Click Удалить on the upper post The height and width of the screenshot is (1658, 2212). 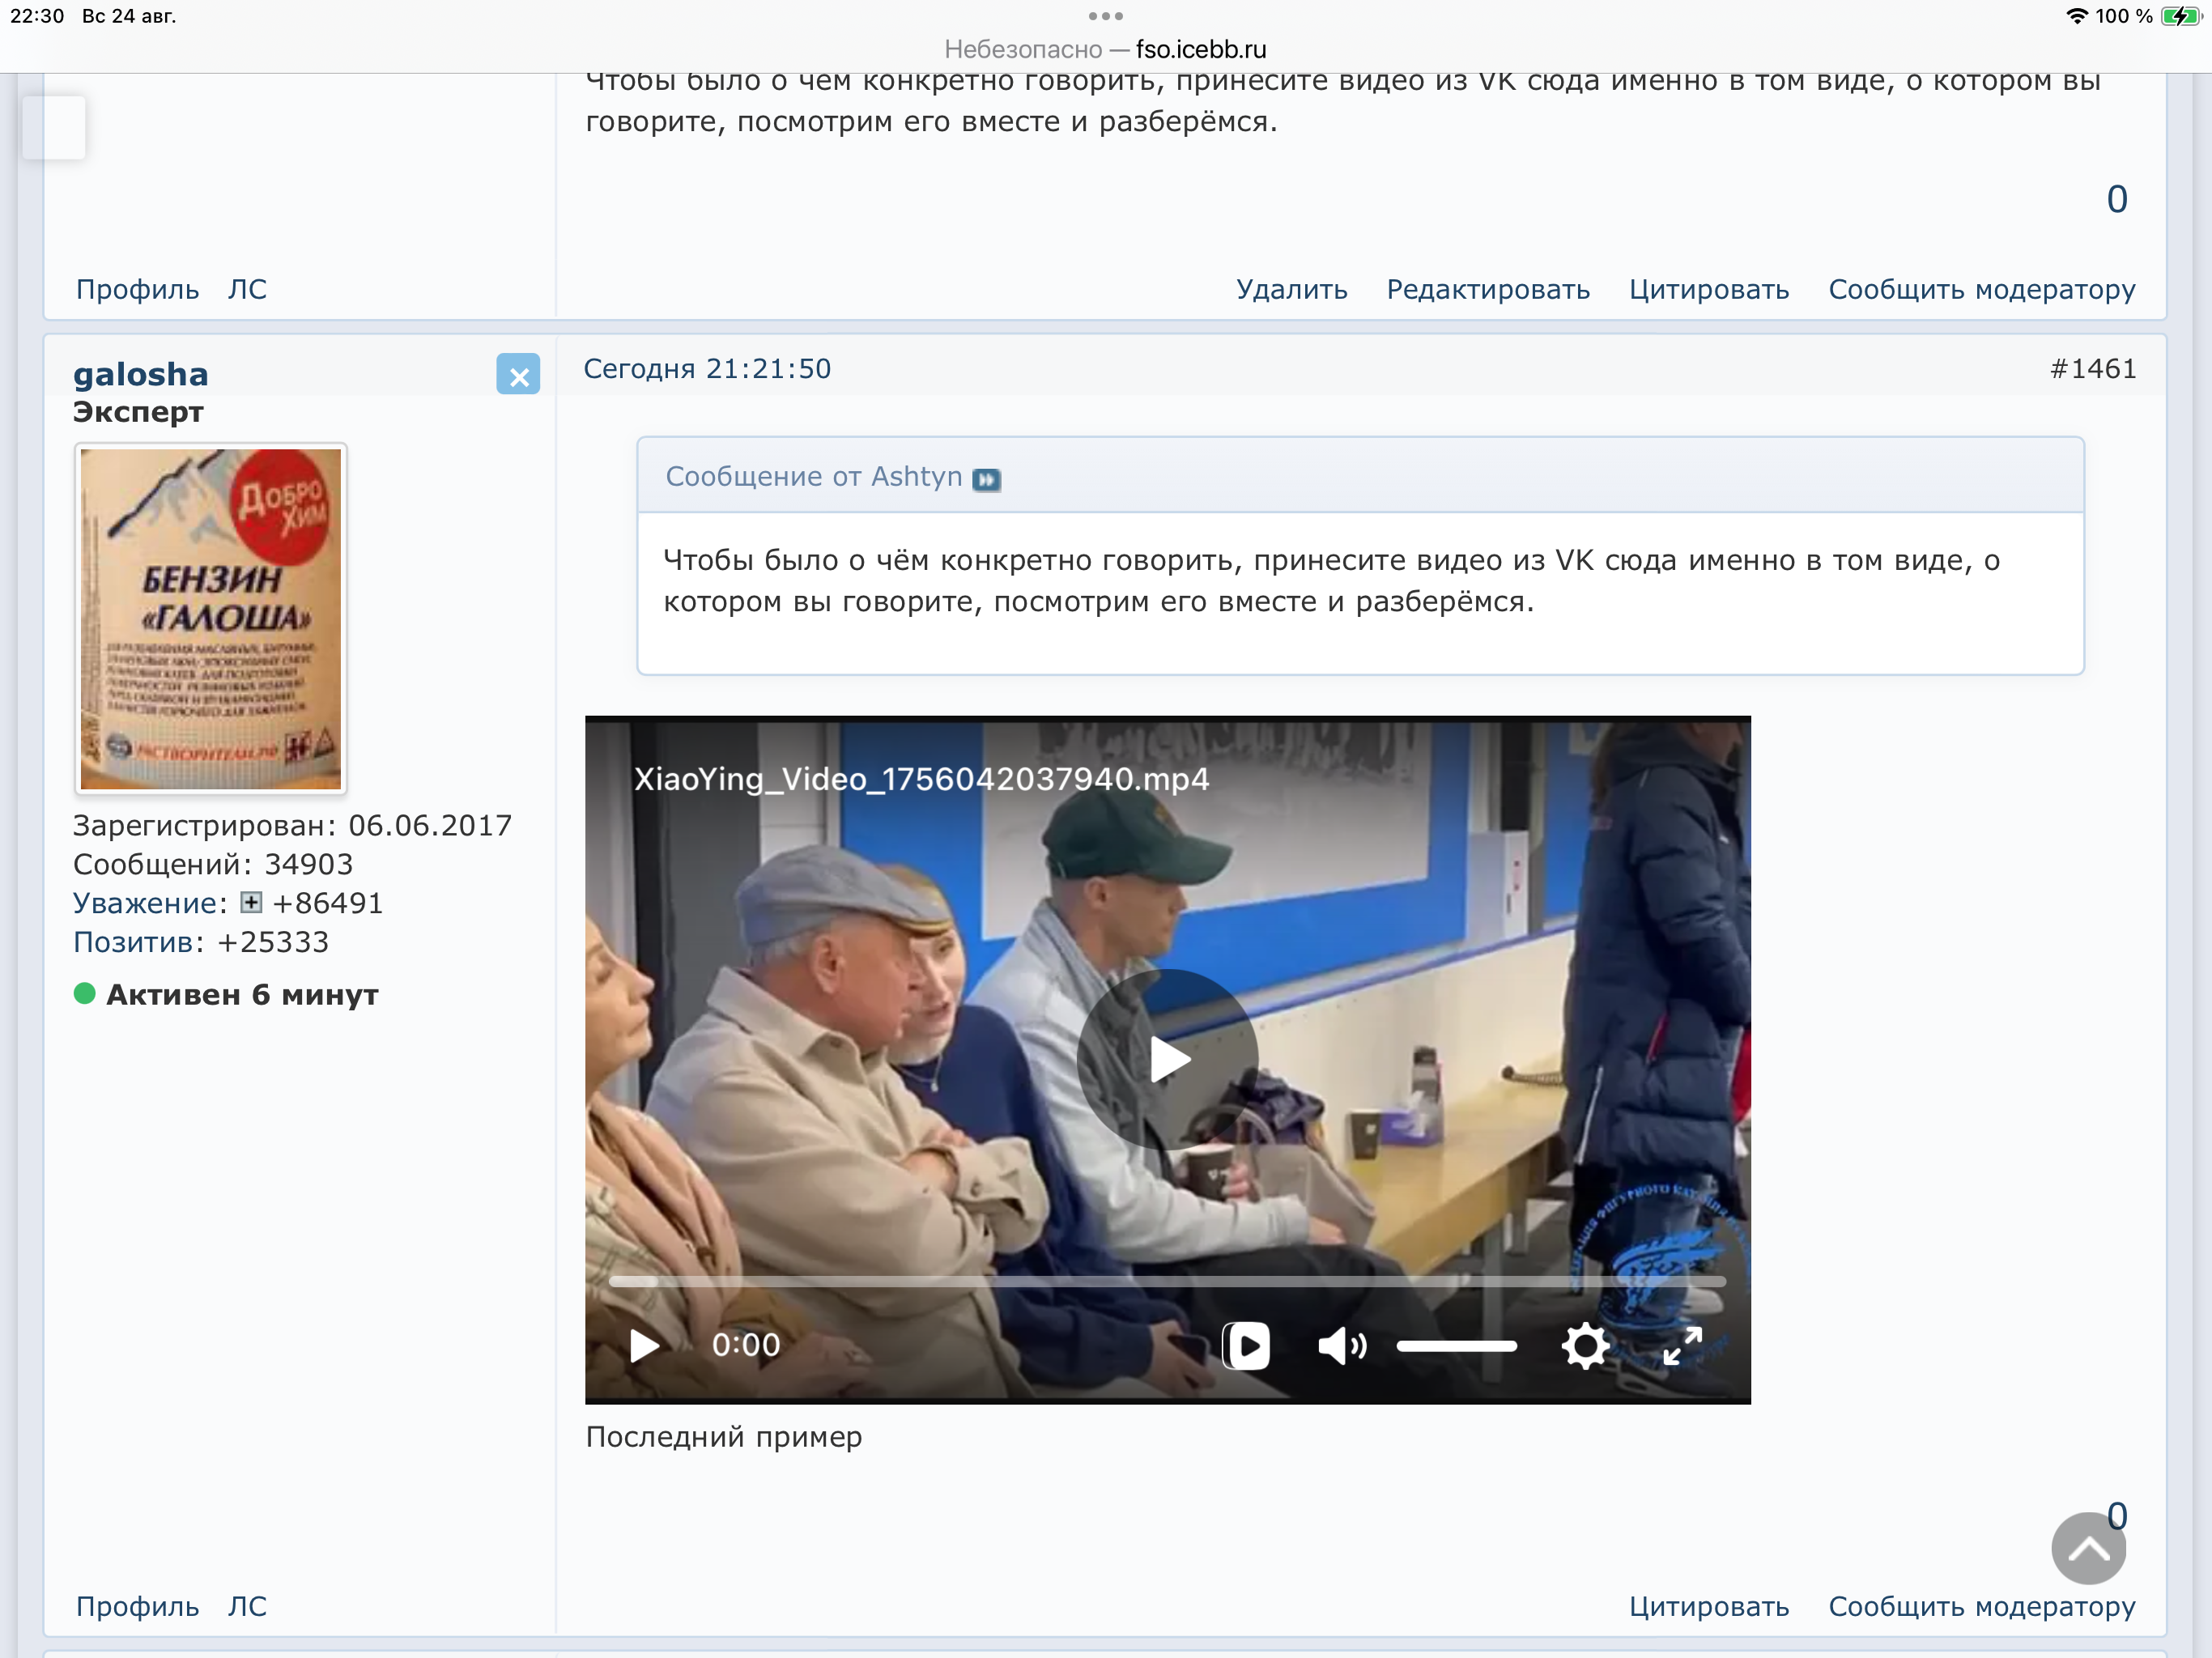tap(1291, 290)
